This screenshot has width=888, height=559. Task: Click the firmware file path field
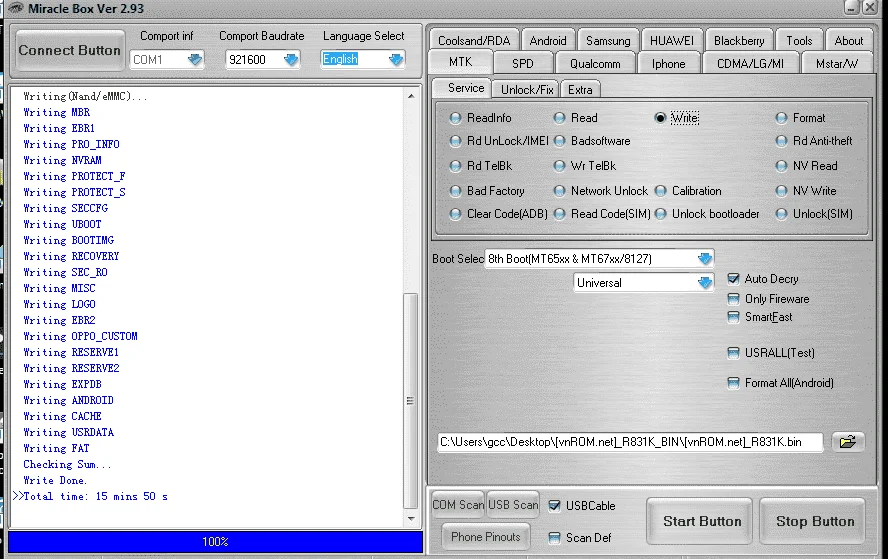coord(629,442)
